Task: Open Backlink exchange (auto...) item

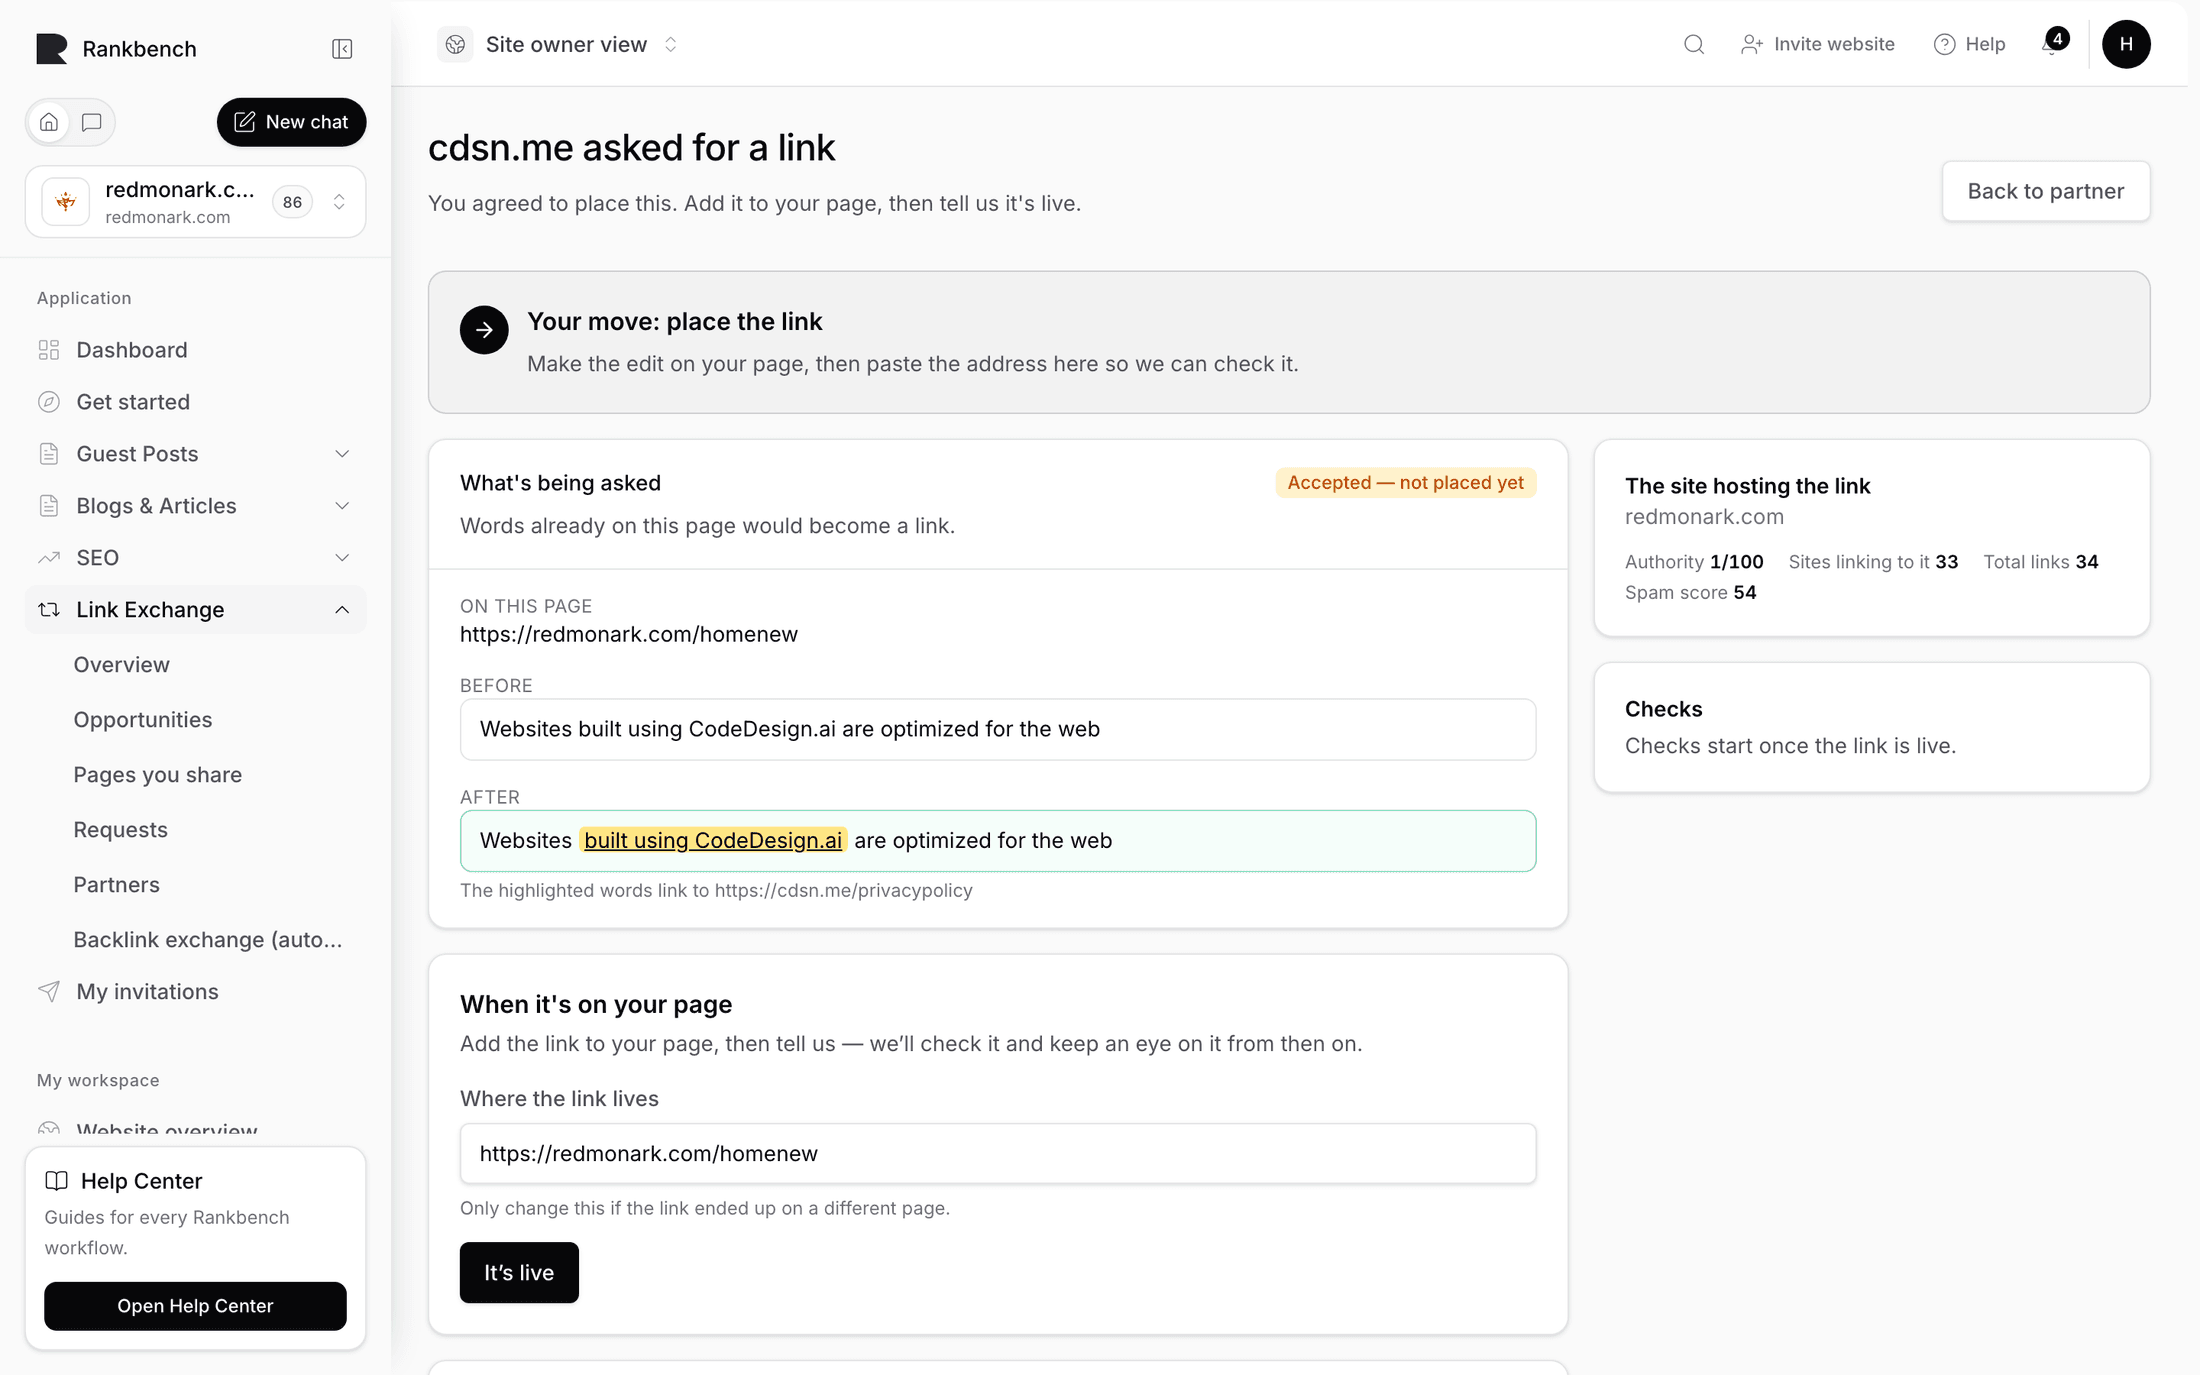Action: 208,940
